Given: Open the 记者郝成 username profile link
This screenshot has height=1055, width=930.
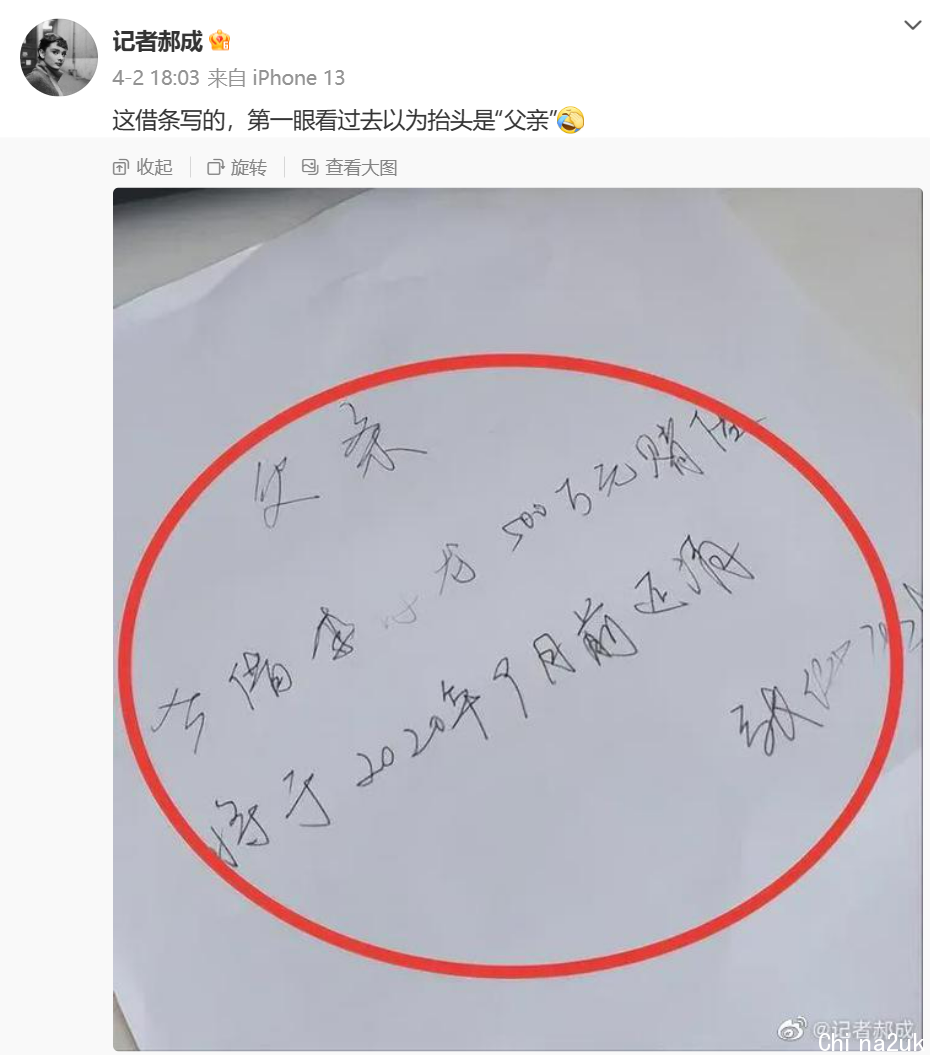Looking at the screenshot, I should click(x=157, y=42).
